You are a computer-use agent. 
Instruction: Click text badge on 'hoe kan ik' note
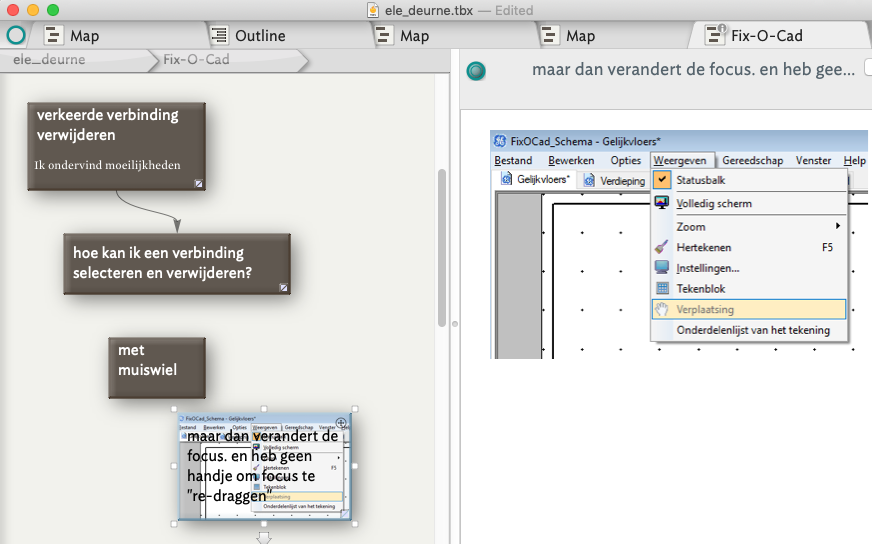pyautogui.click(x=284, y=288)
